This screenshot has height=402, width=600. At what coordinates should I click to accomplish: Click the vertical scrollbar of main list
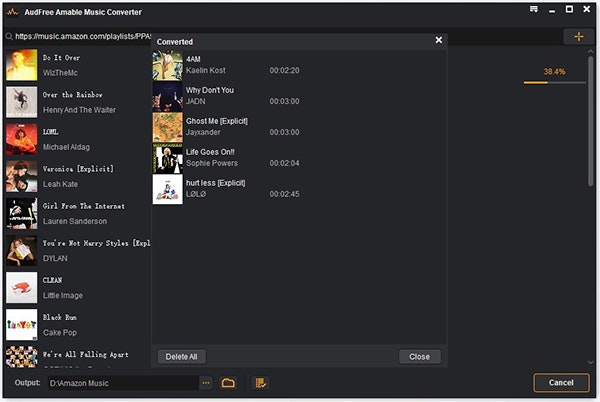pyautogui.click(x=591, y=121)
